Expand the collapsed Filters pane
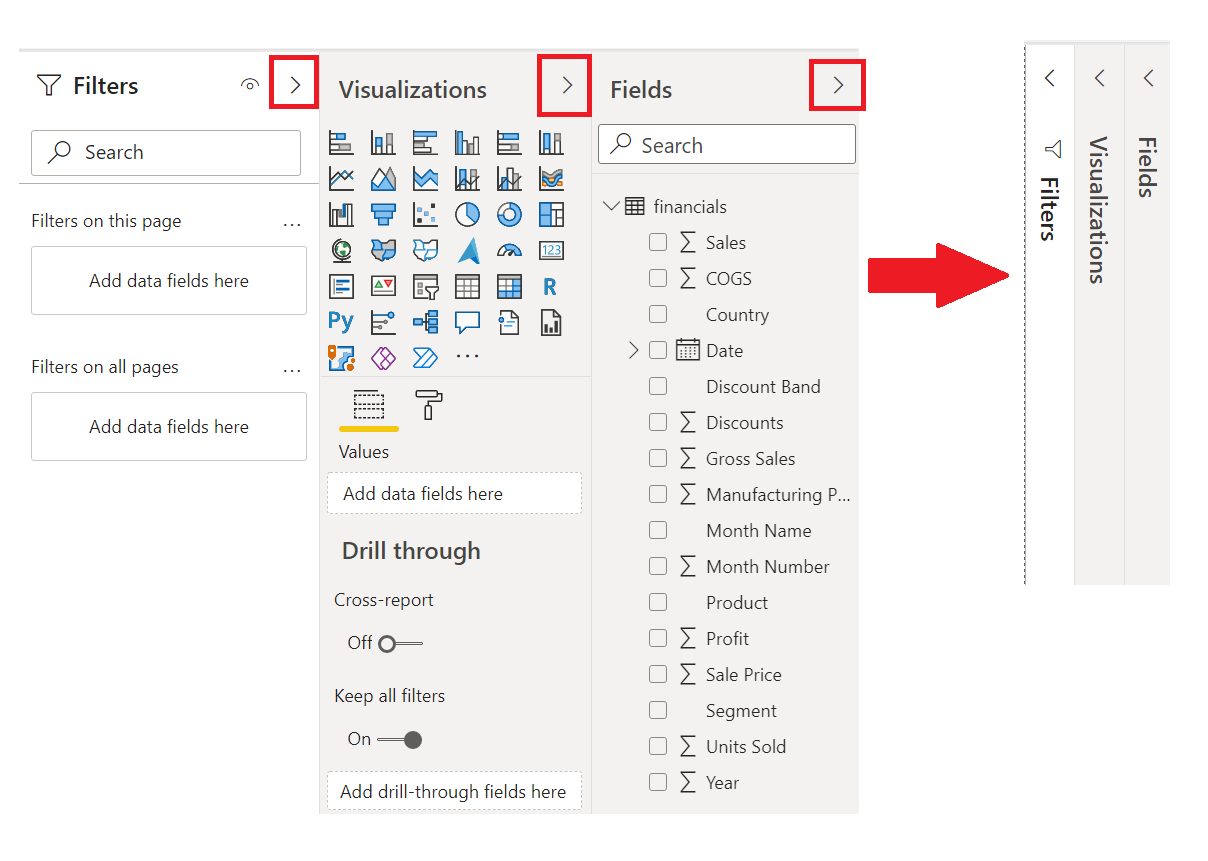1208x861 pixels. point(1050,78)
